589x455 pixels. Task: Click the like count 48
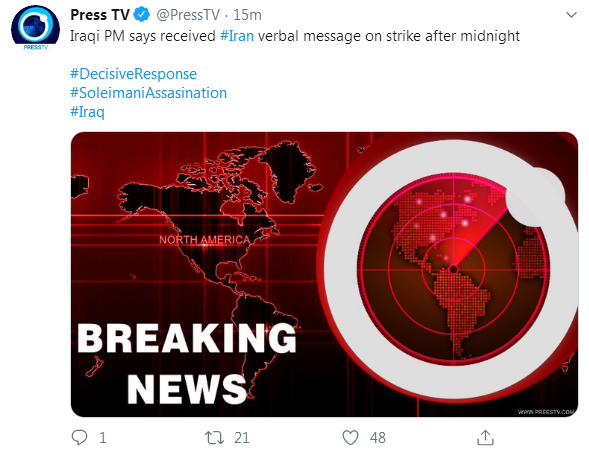378,438
